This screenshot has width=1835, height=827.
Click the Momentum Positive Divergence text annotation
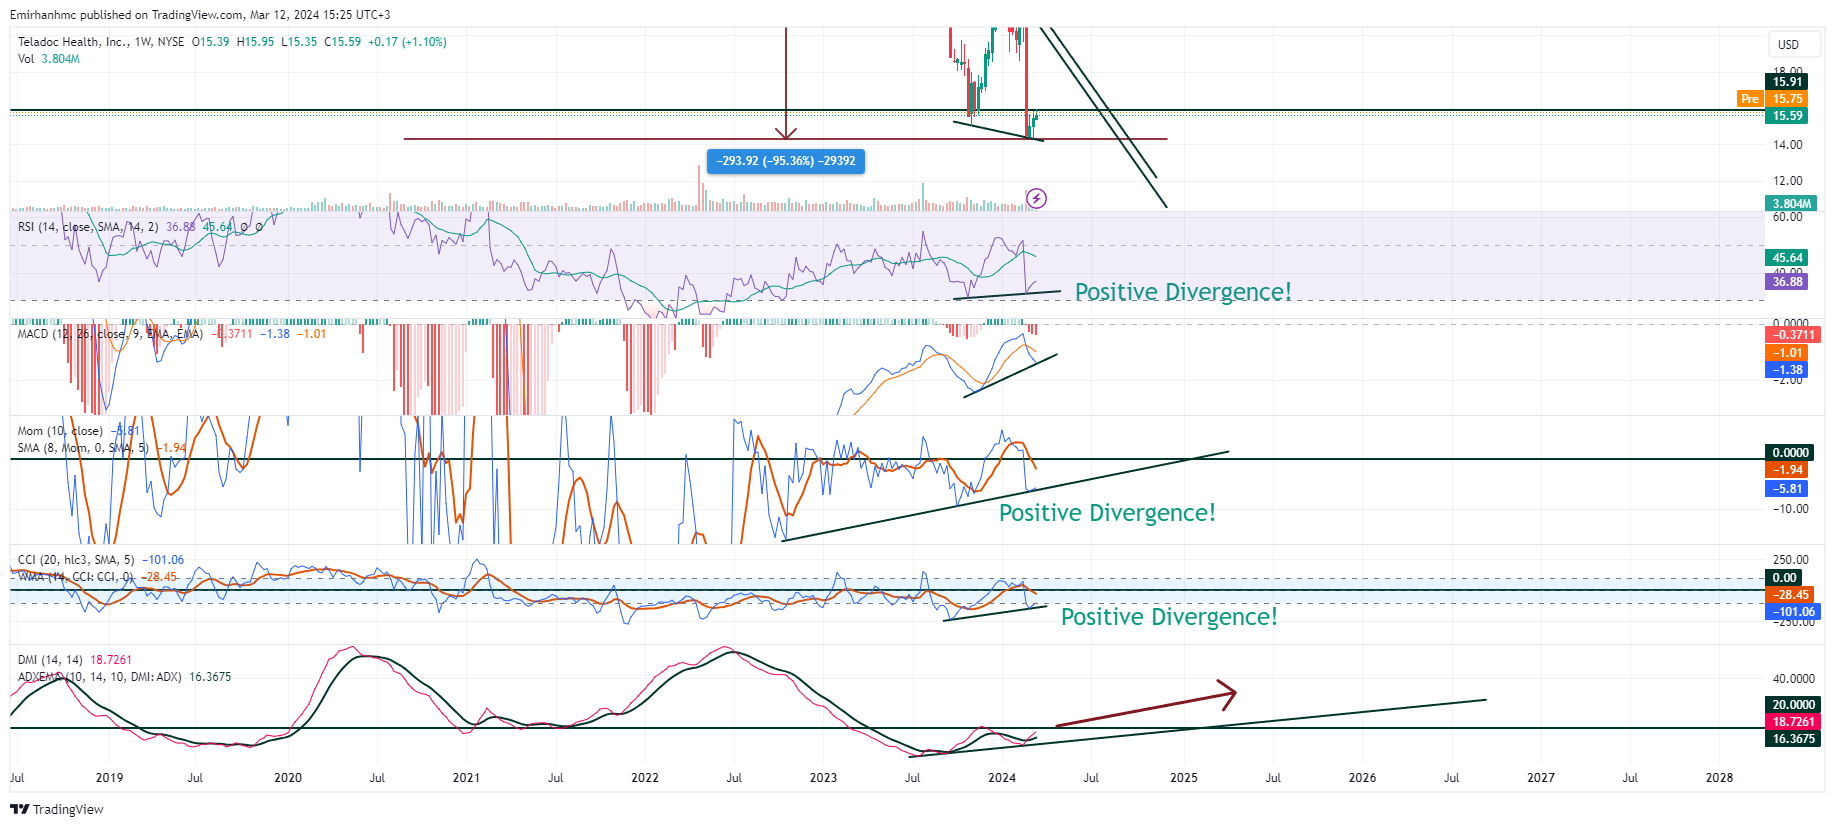(1107, 513)
